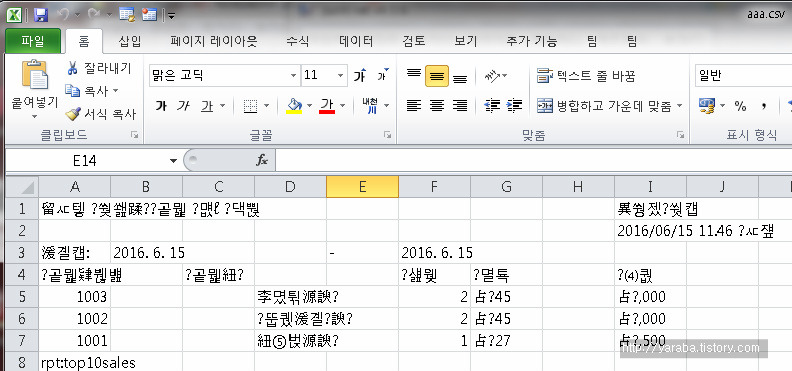Image resolution: width=792 pixels, height=371 pixels.
Task: Click increase indent icon
Action: tap(514, 105)
